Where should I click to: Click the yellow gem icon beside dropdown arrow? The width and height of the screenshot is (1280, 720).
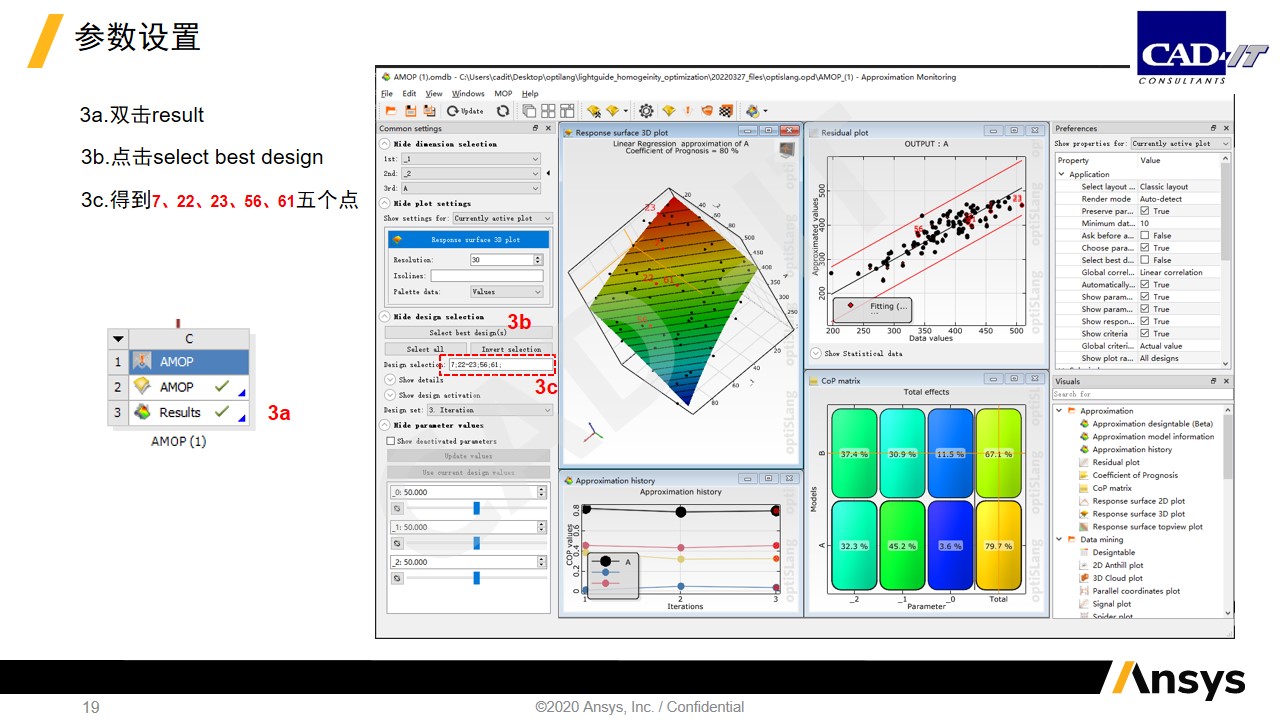(x=612, y=111)
